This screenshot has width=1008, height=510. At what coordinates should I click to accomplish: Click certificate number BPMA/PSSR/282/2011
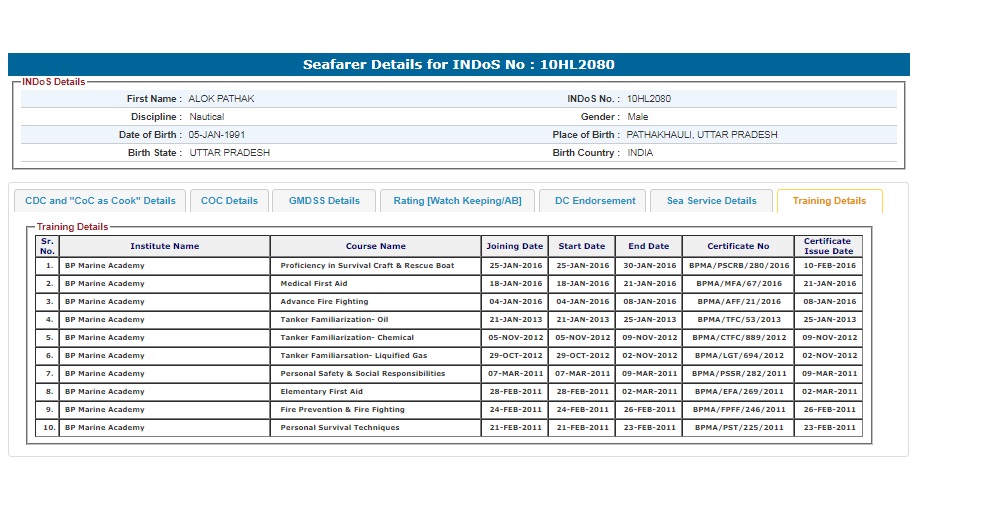pyautogui.click(x=739, y=374)
